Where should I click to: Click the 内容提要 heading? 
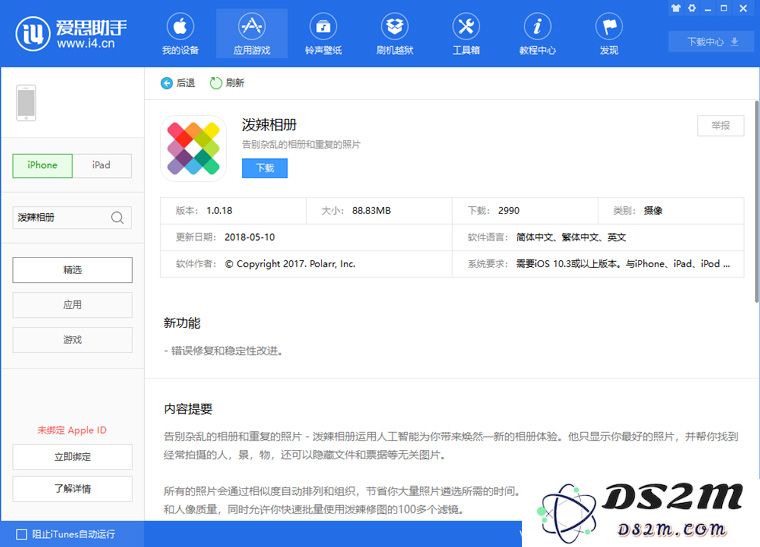[x=188, y=409]
